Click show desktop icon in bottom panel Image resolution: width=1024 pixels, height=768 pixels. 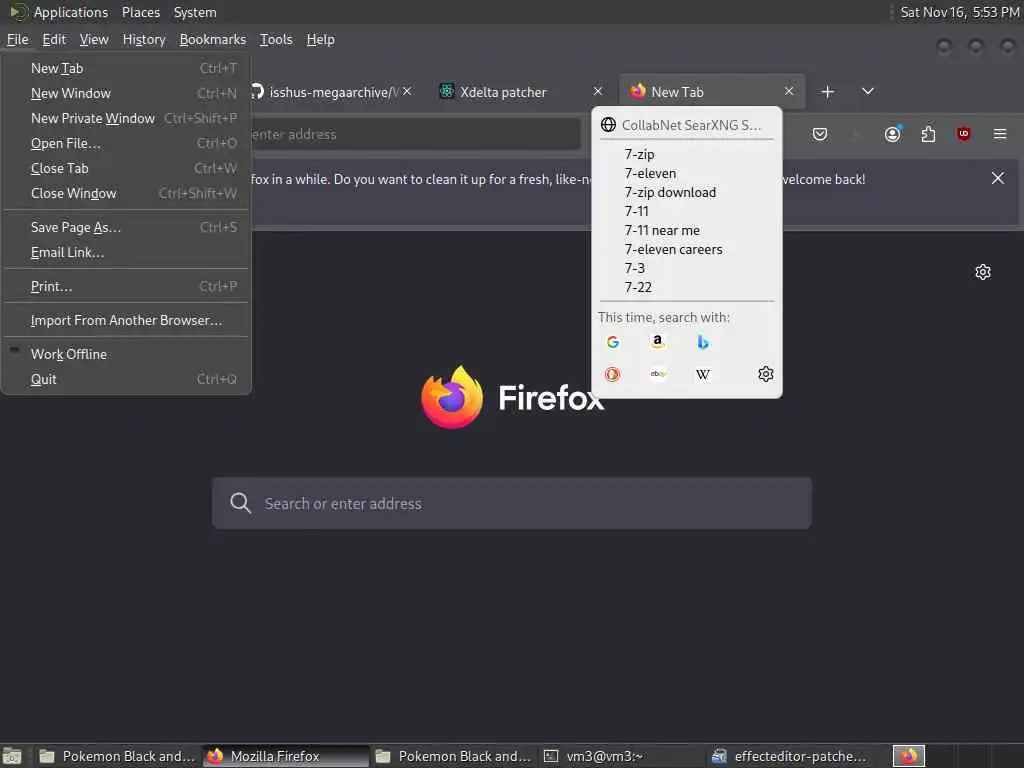12,756
